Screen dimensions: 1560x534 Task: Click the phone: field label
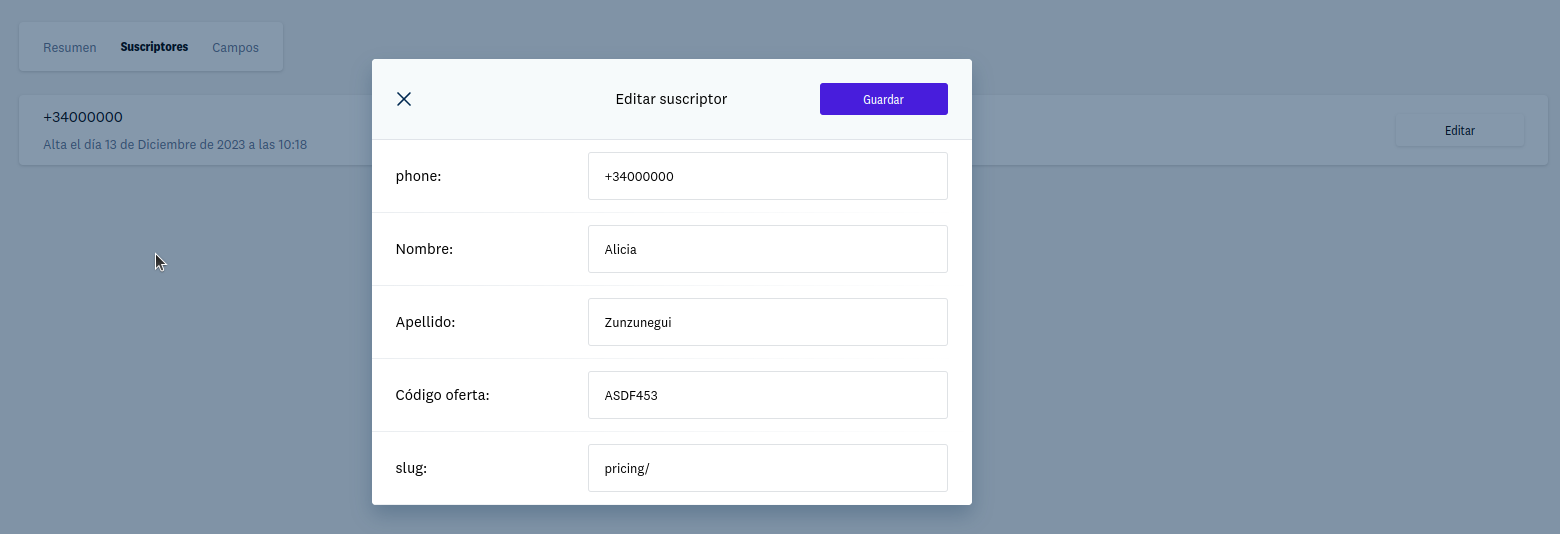pos(418,176)
